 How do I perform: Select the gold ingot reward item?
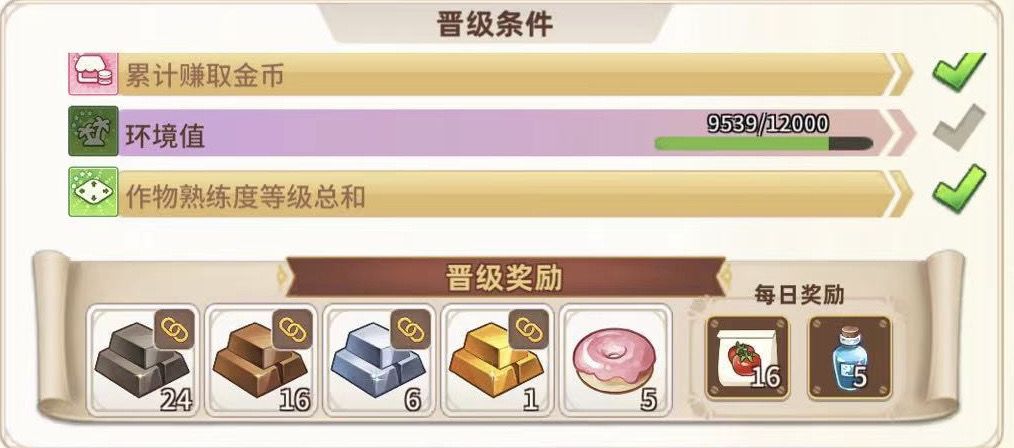(x=497, y=361)
